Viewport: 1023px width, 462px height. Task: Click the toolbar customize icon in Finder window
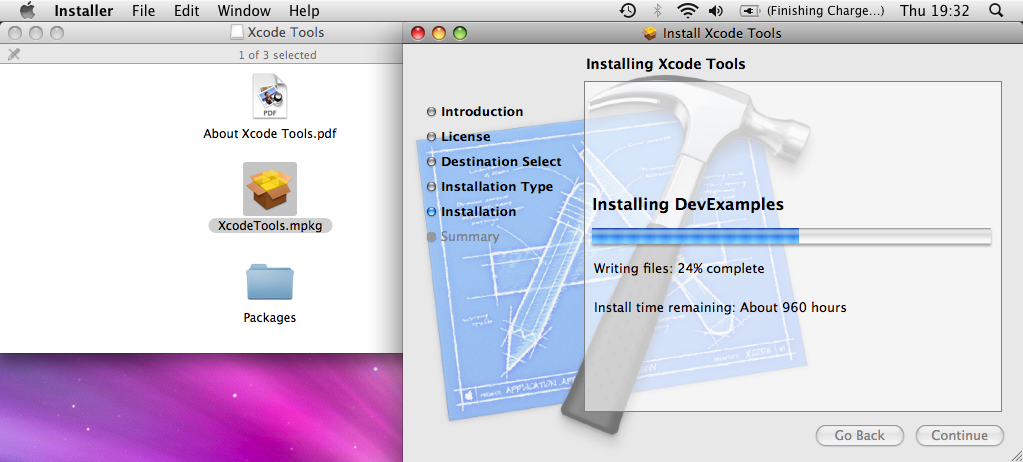click(14, 54)
